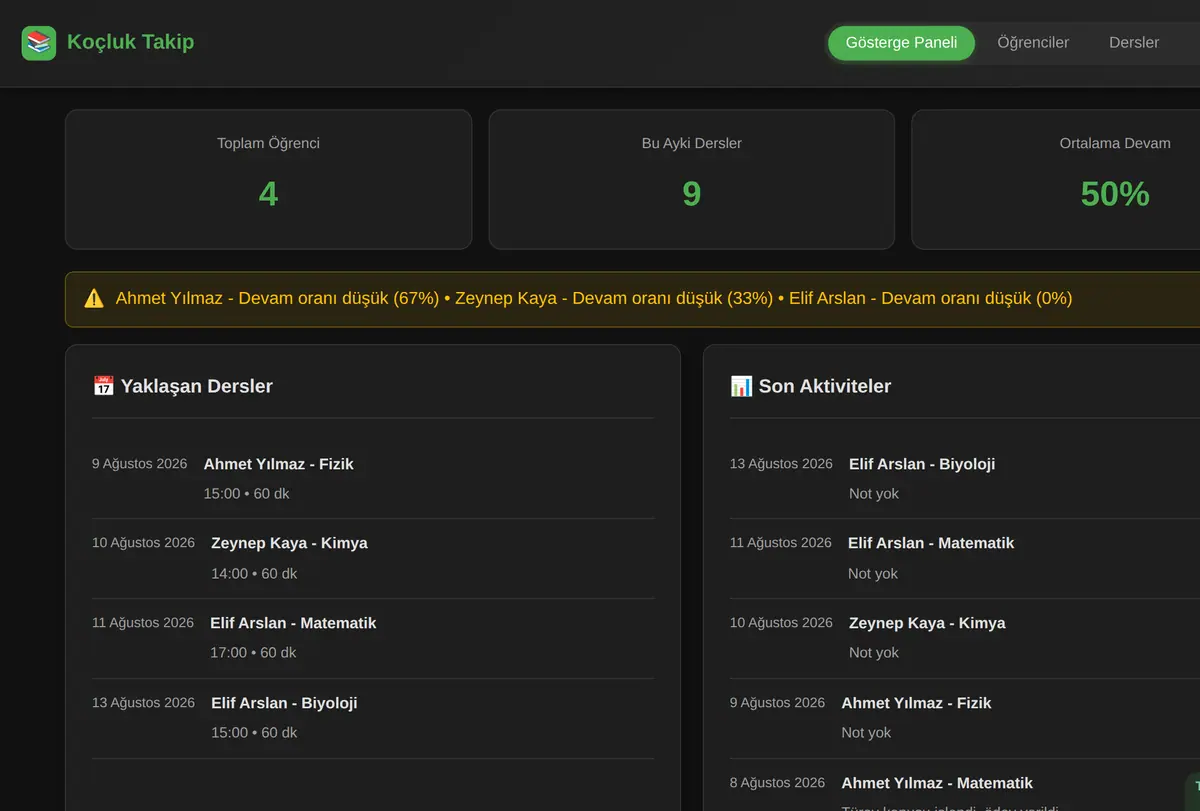This screenshot has width=1200, height=811.
Task: Click the Son Aktiviteler panel heading
Action: point(824,386)
